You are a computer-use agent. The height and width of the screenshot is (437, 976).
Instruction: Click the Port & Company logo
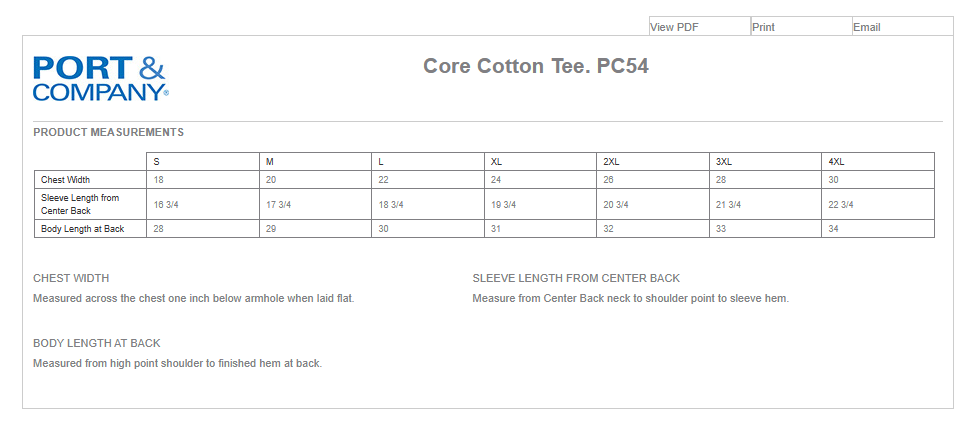[x=100, y=78]
